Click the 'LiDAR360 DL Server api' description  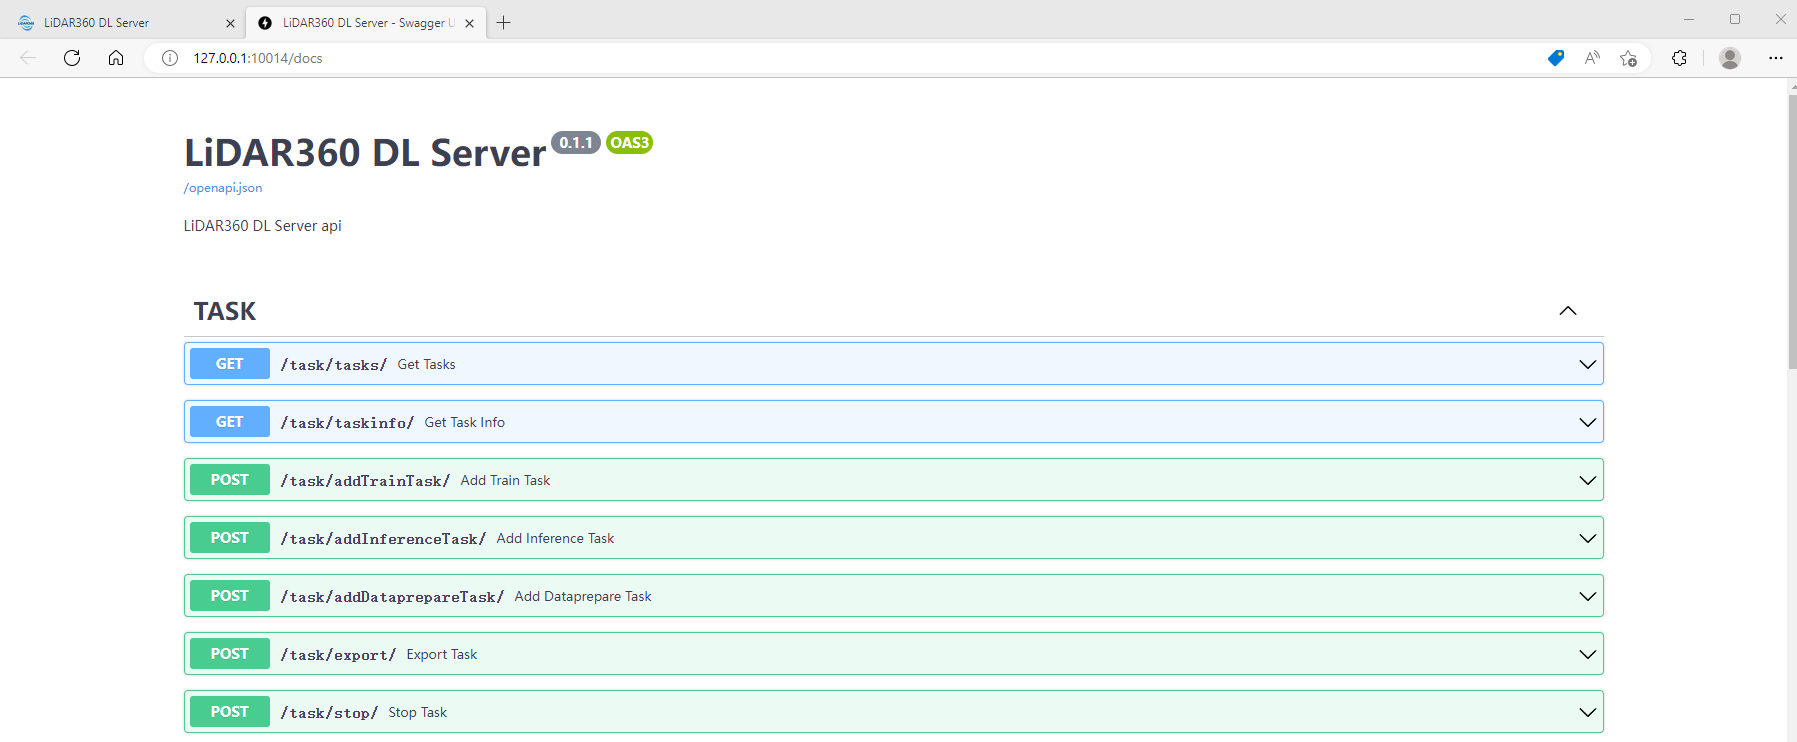point(263,226)
